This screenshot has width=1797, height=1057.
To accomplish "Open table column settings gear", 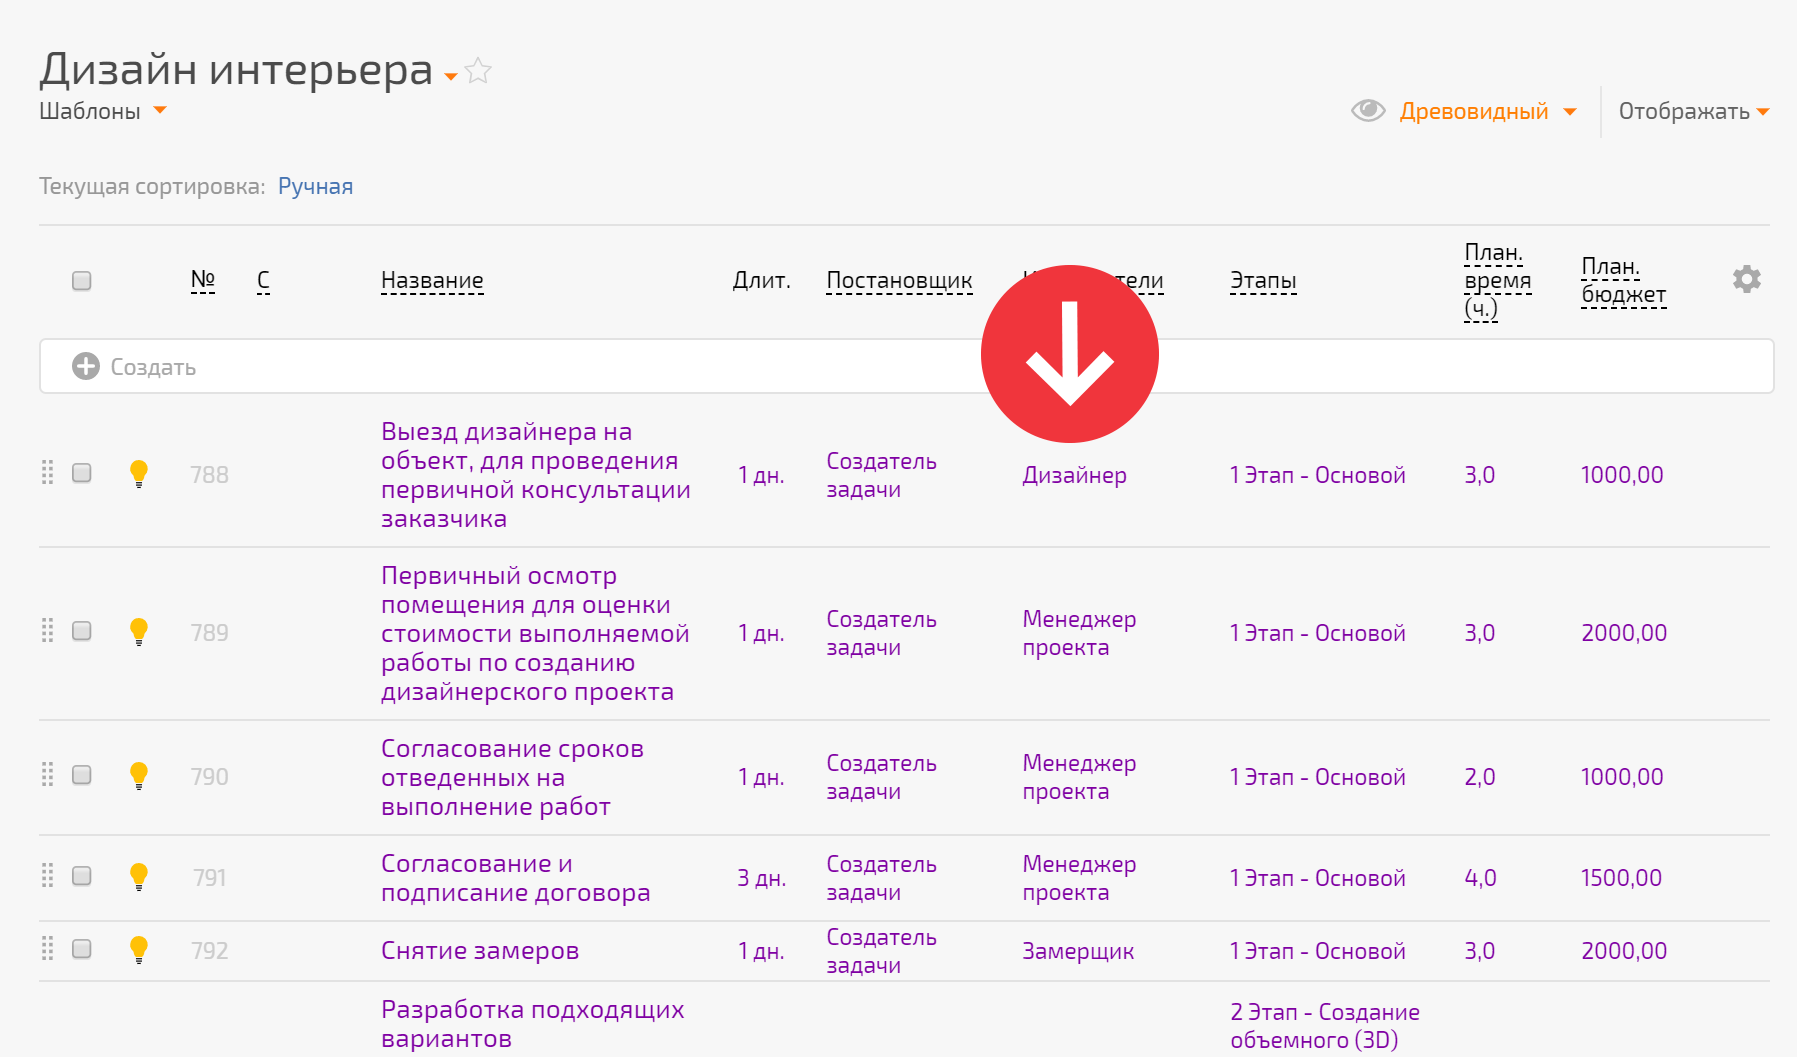I will (1747, 279).
